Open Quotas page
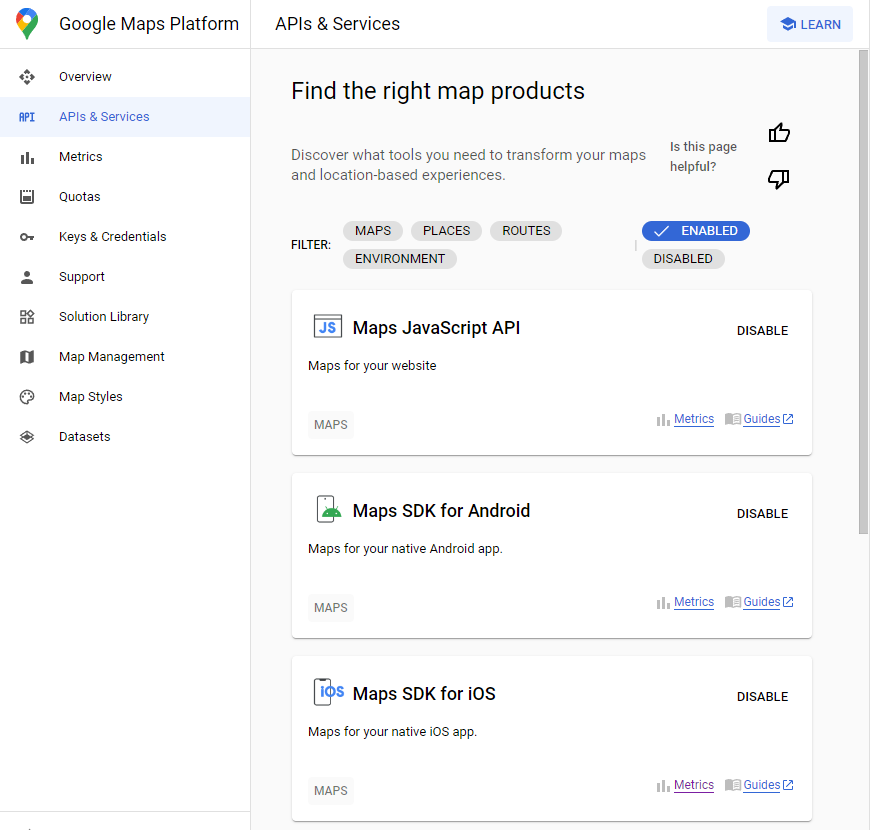Screen dimensions: 881x830 [125, 197]
